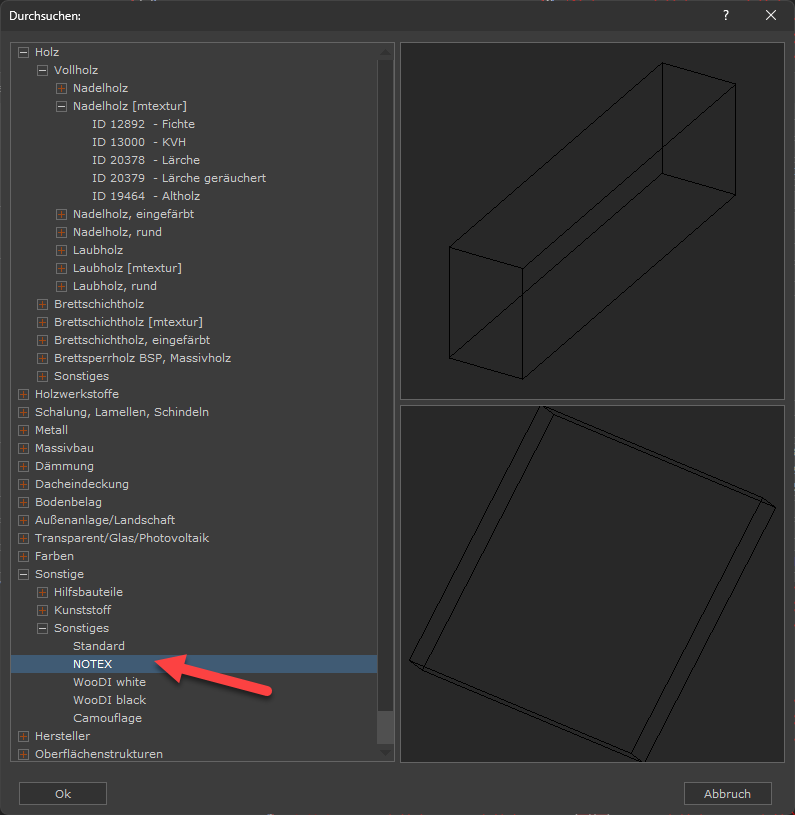The height and width of the screenshot is (815, 795).
Task: Collapse the Holz tree node
Action: [24, 52]
